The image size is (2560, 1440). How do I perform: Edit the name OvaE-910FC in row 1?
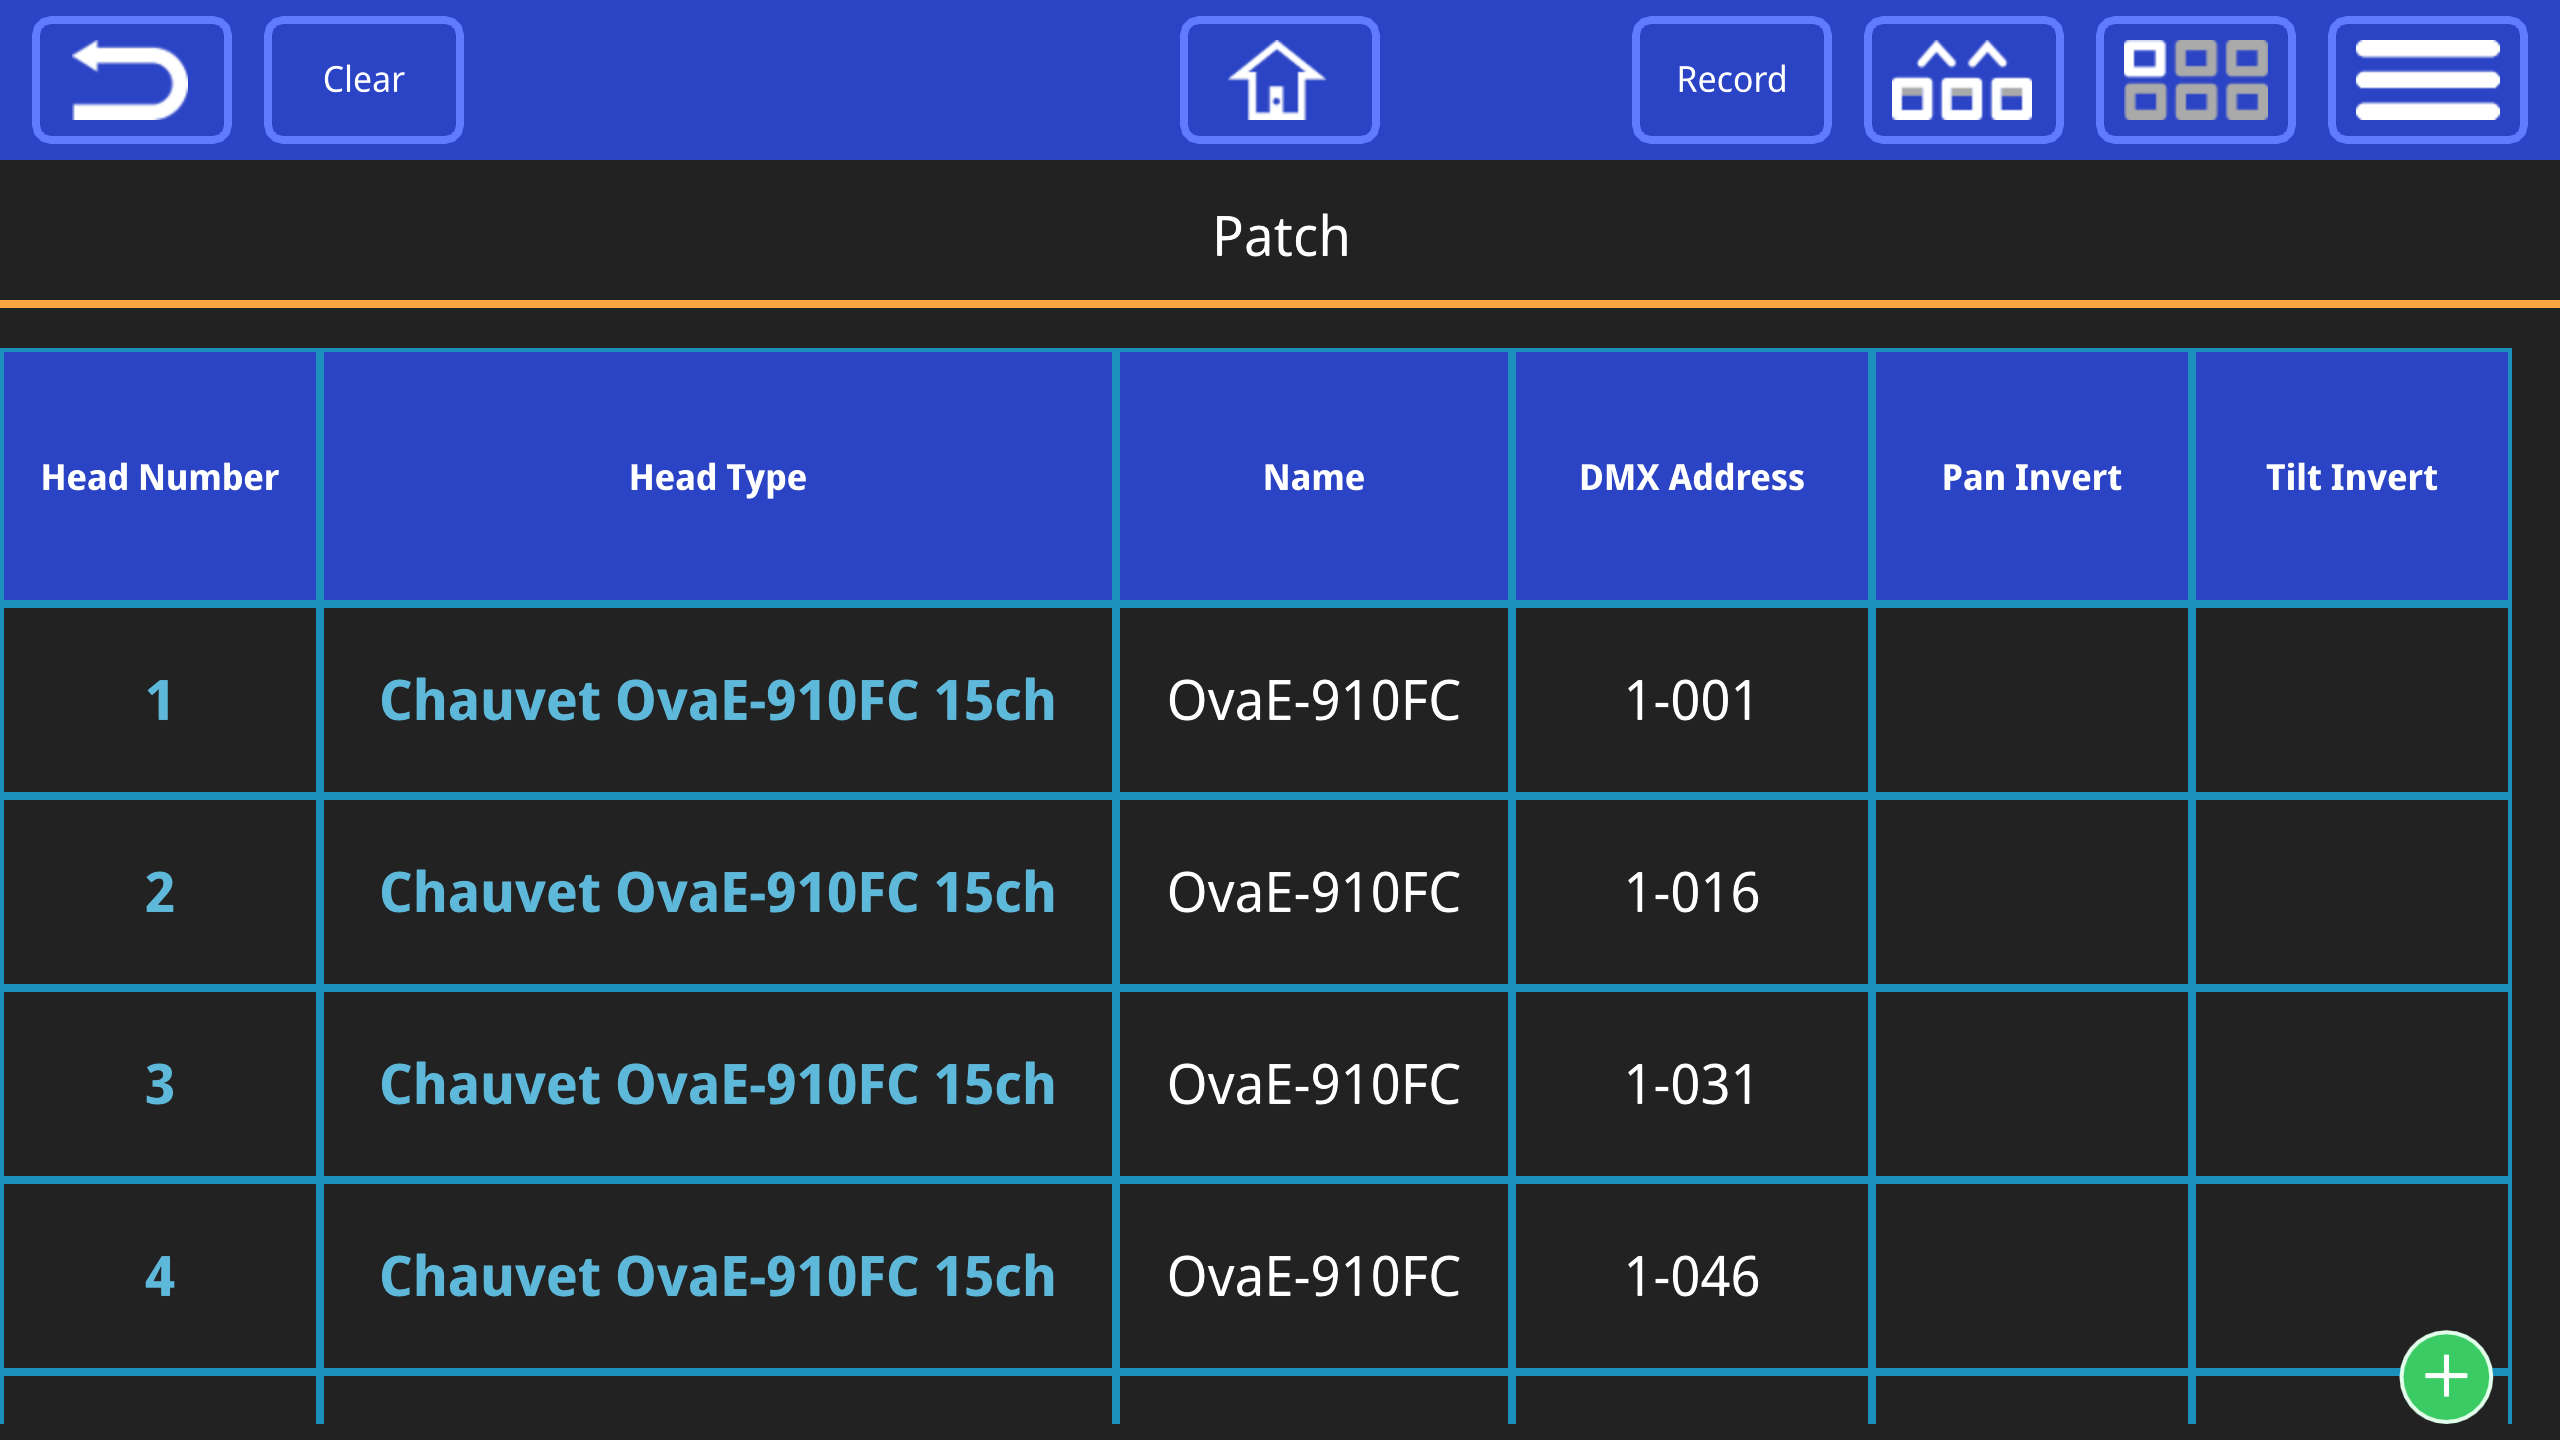1314,700
